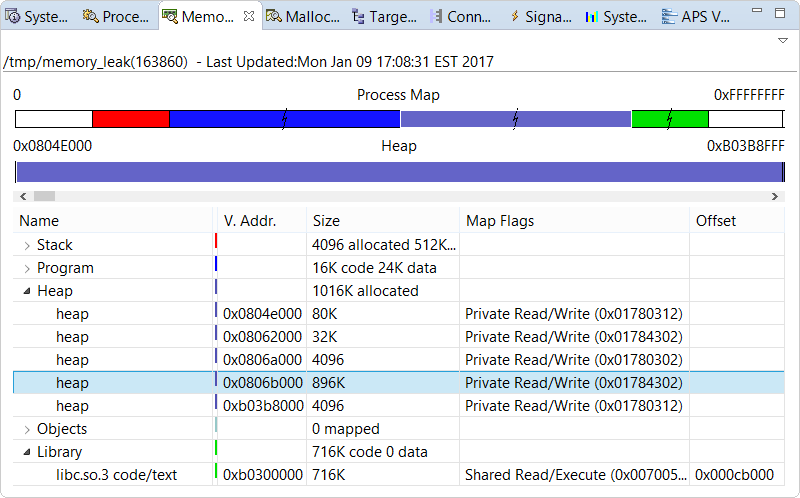The image size is (800, 498).
Task: Close the Memory Information tab
Action: point(248,16)
